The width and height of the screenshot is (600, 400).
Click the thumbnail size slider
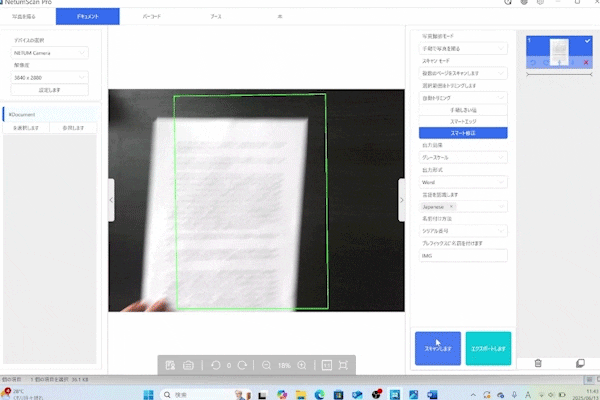(558, 73)
